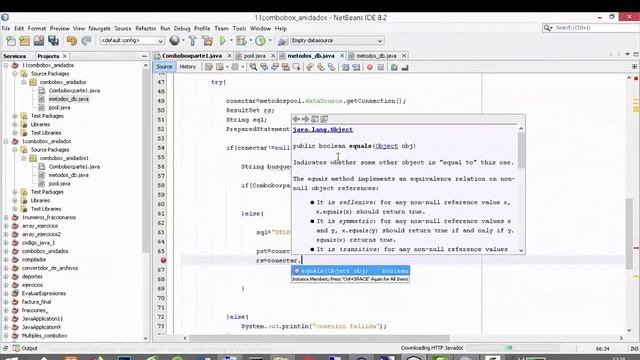Click Javadoc popup open in browser icon
This screenshot has width=640, height=360.
pyautogui.click(x=315, y=119)
